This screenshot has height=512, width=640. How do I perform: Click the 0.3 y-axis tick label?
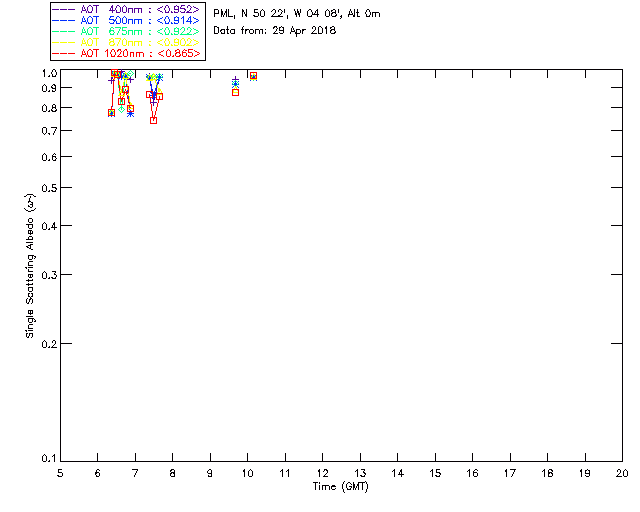49,275
